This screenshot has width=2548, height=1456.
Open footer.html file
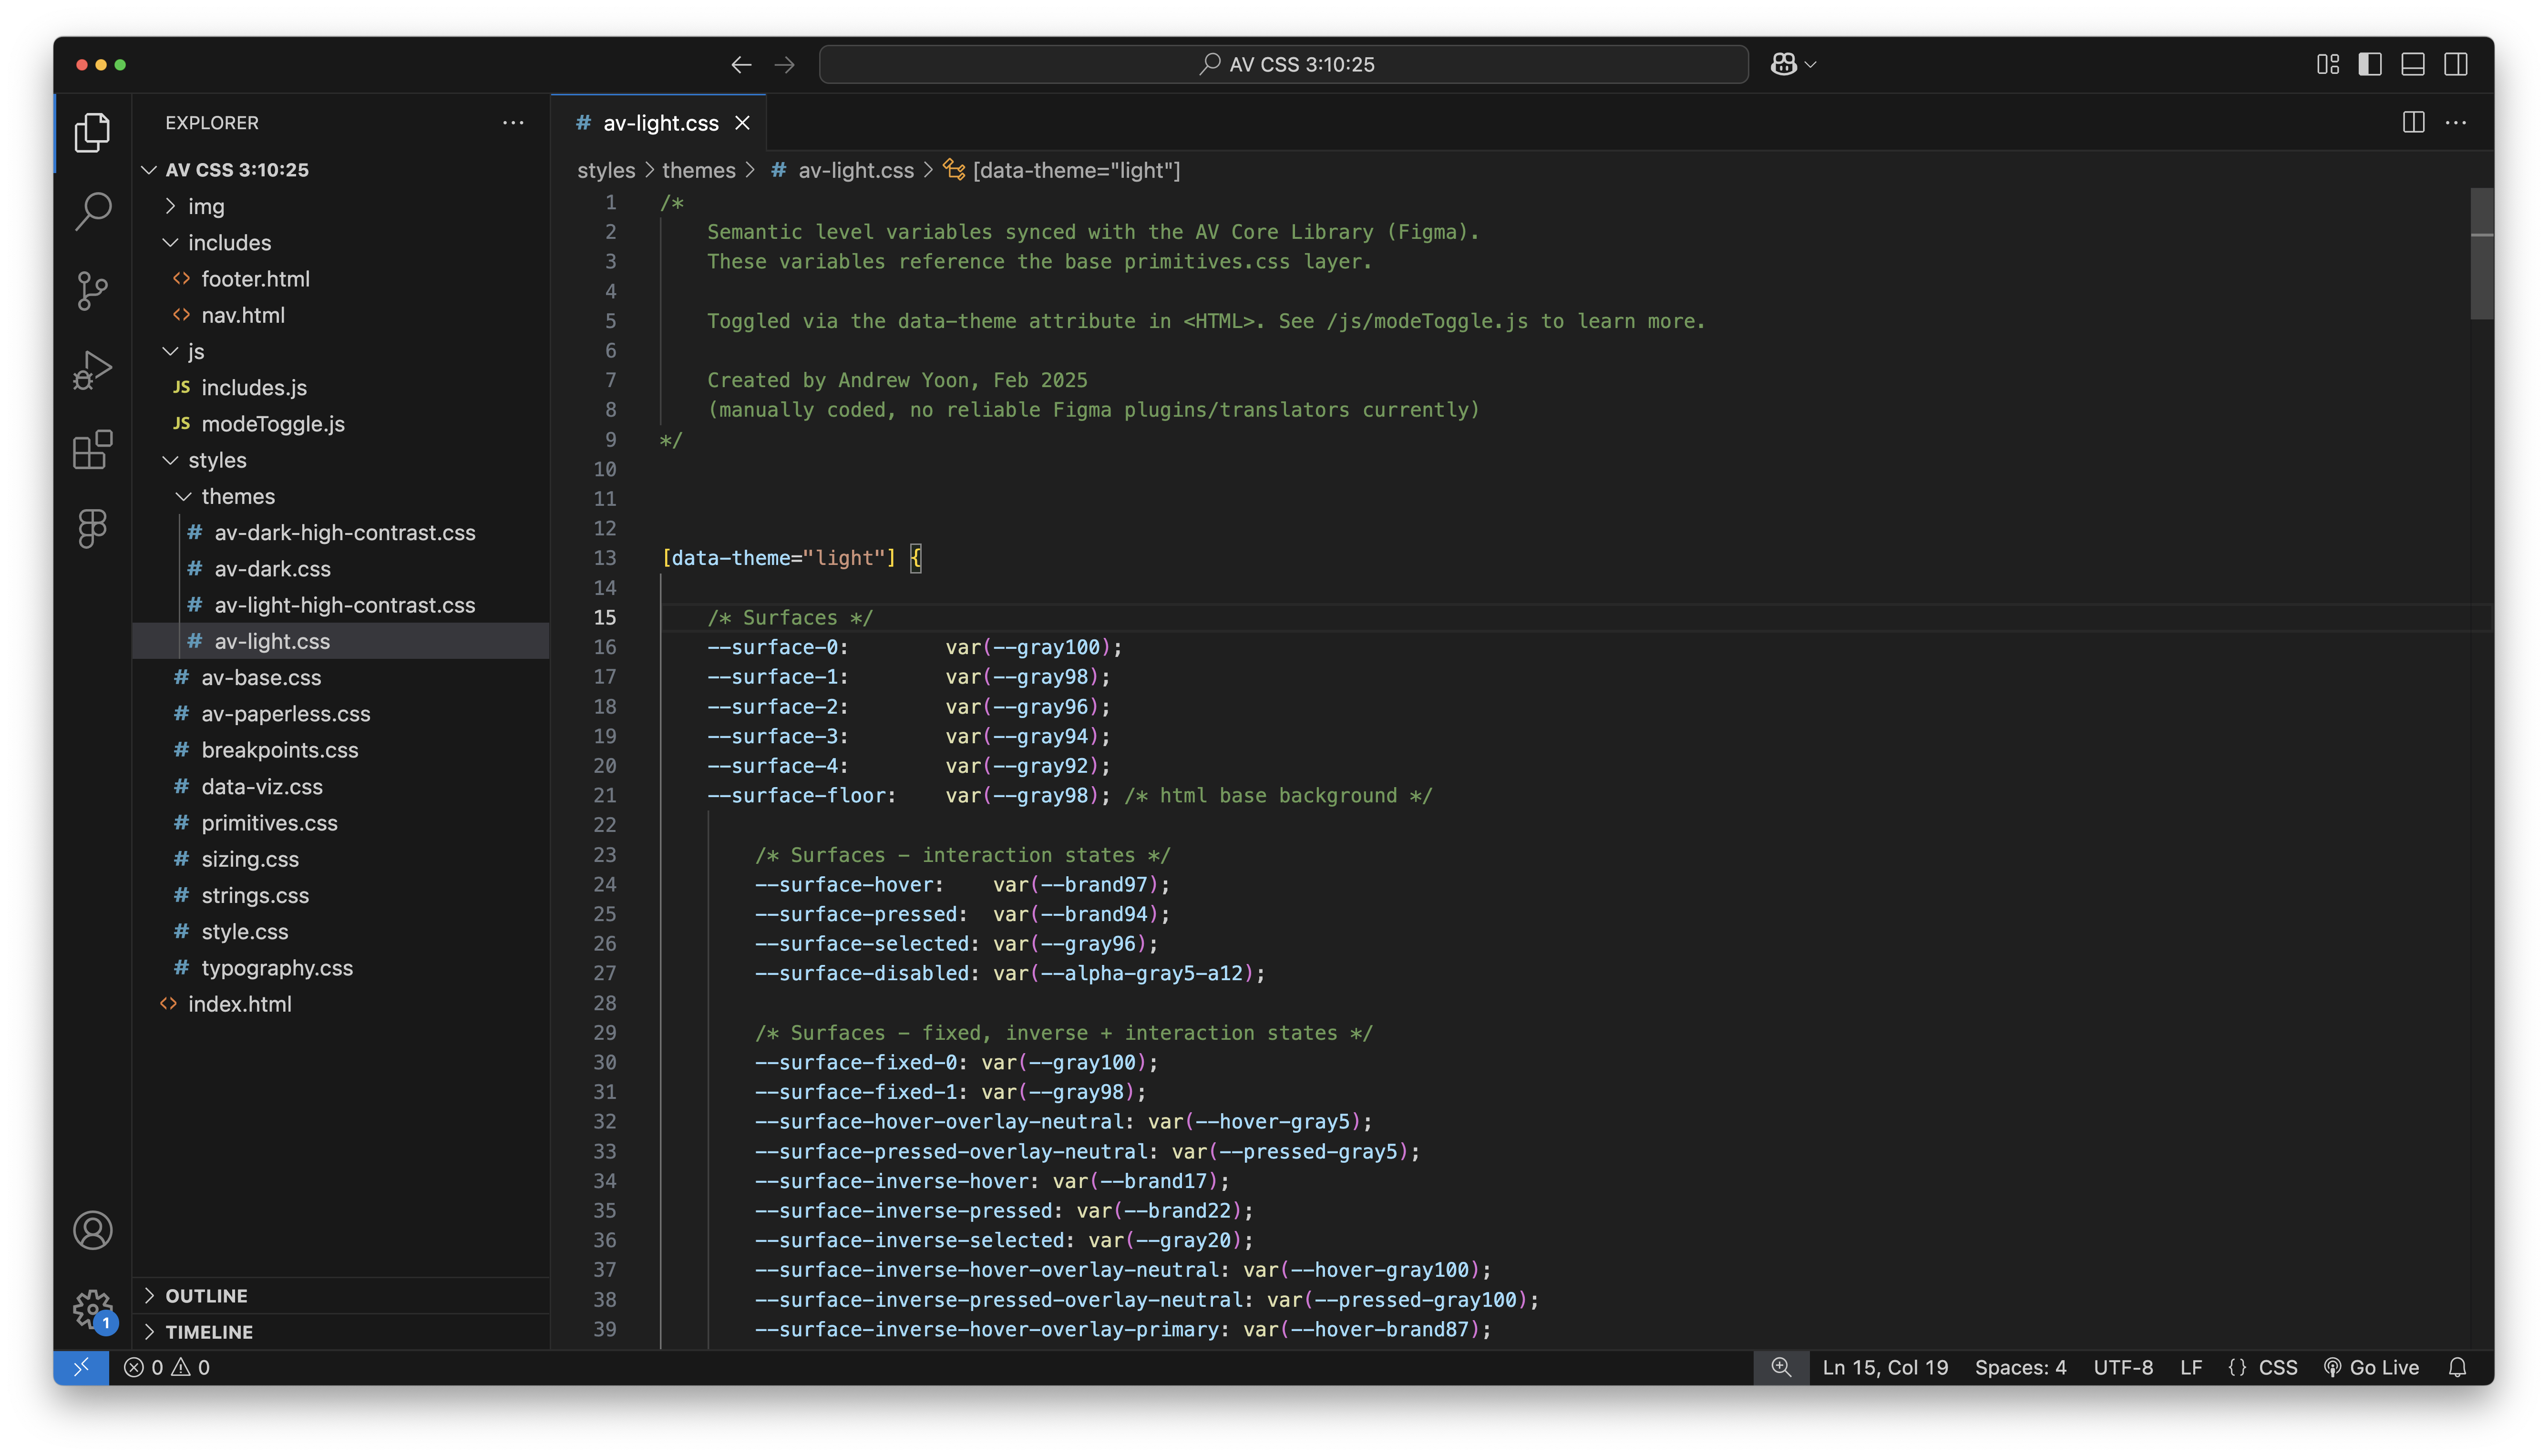pos(340,278)
